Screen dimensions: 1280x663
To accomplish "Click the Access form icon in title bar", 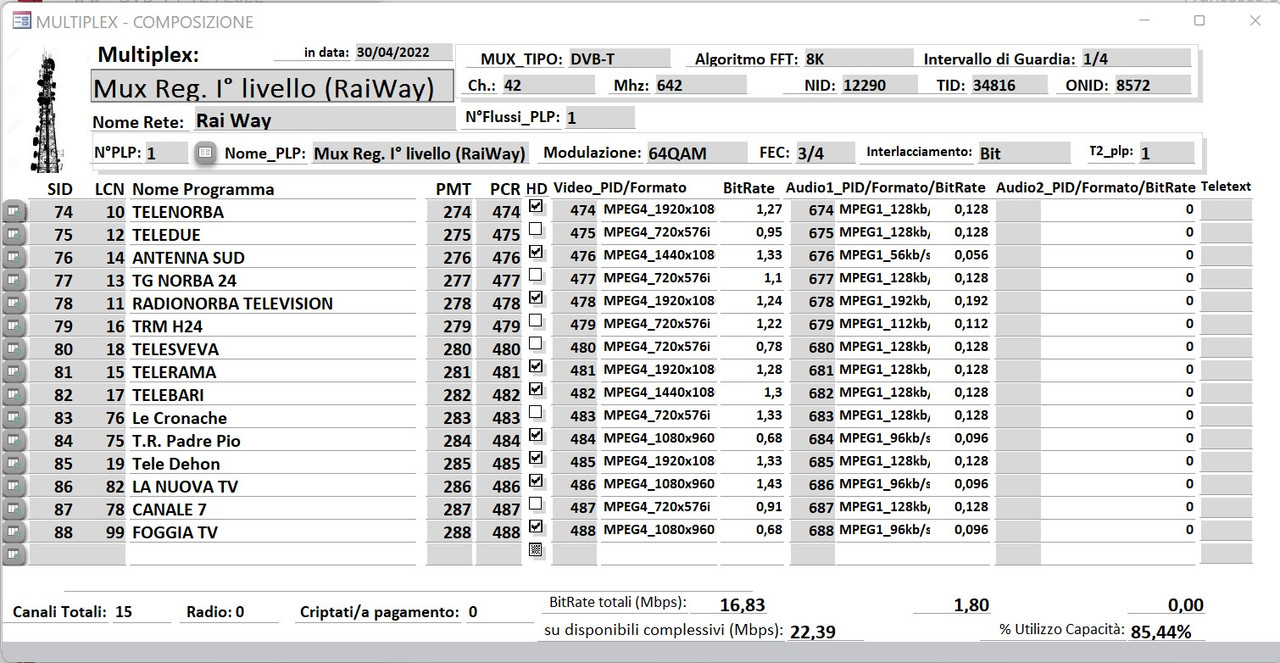I will [21, 21].
